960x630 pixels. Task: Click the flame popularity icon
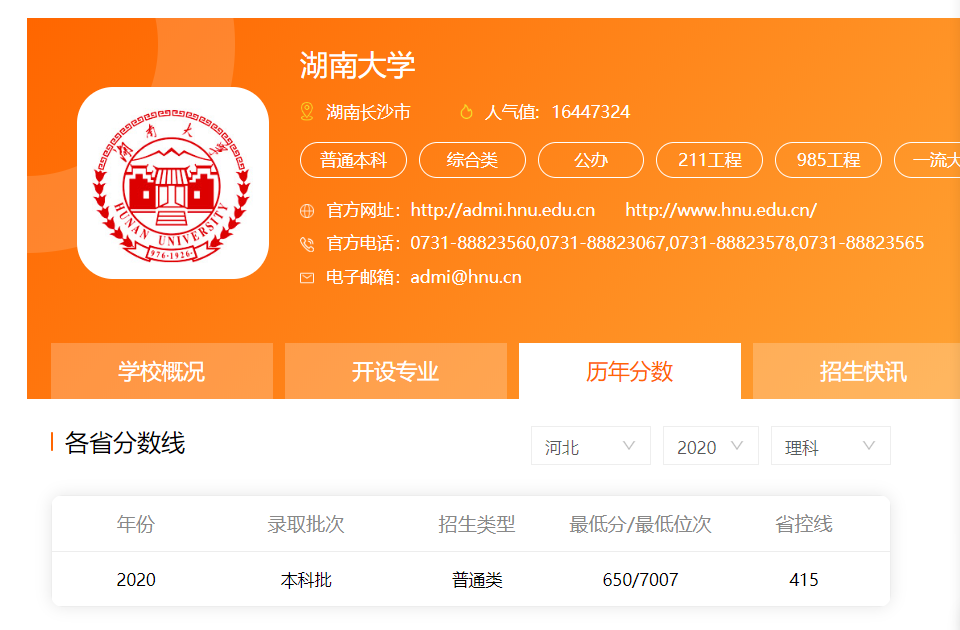pos(466,111)
